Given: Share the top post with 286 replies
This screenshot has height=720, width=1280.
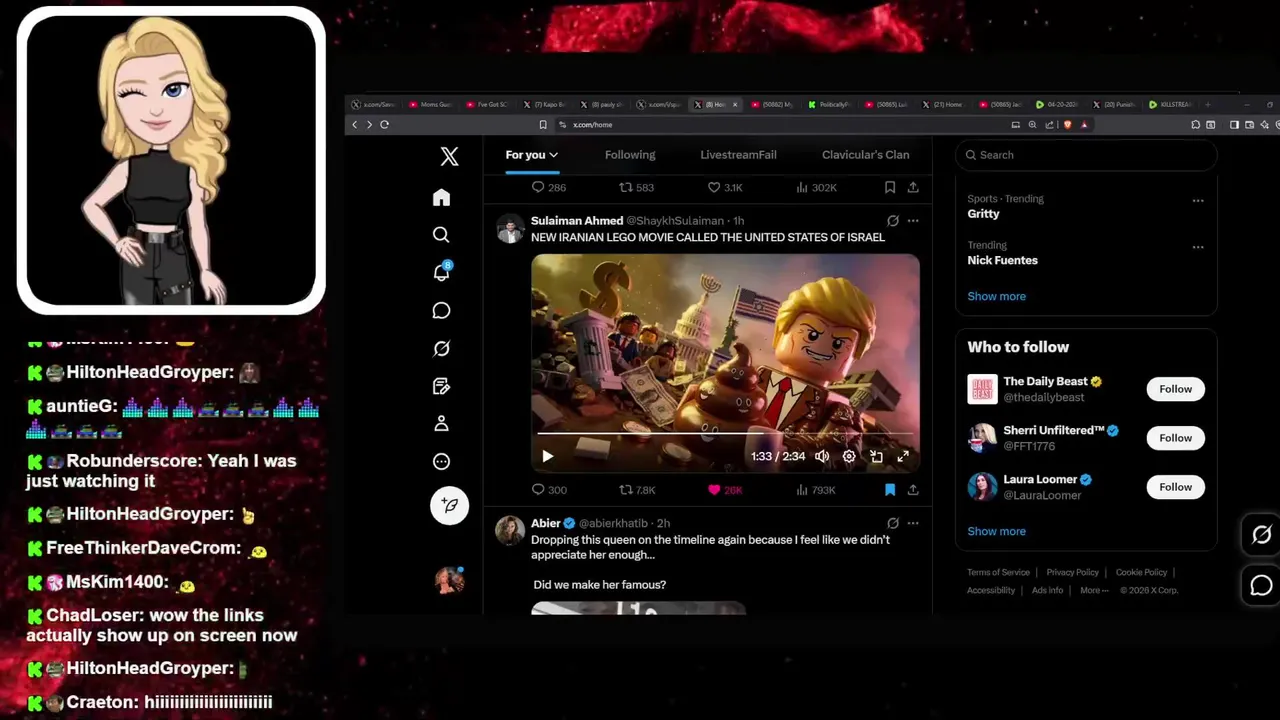Looking at the screenshot, I should pos(913,187).
